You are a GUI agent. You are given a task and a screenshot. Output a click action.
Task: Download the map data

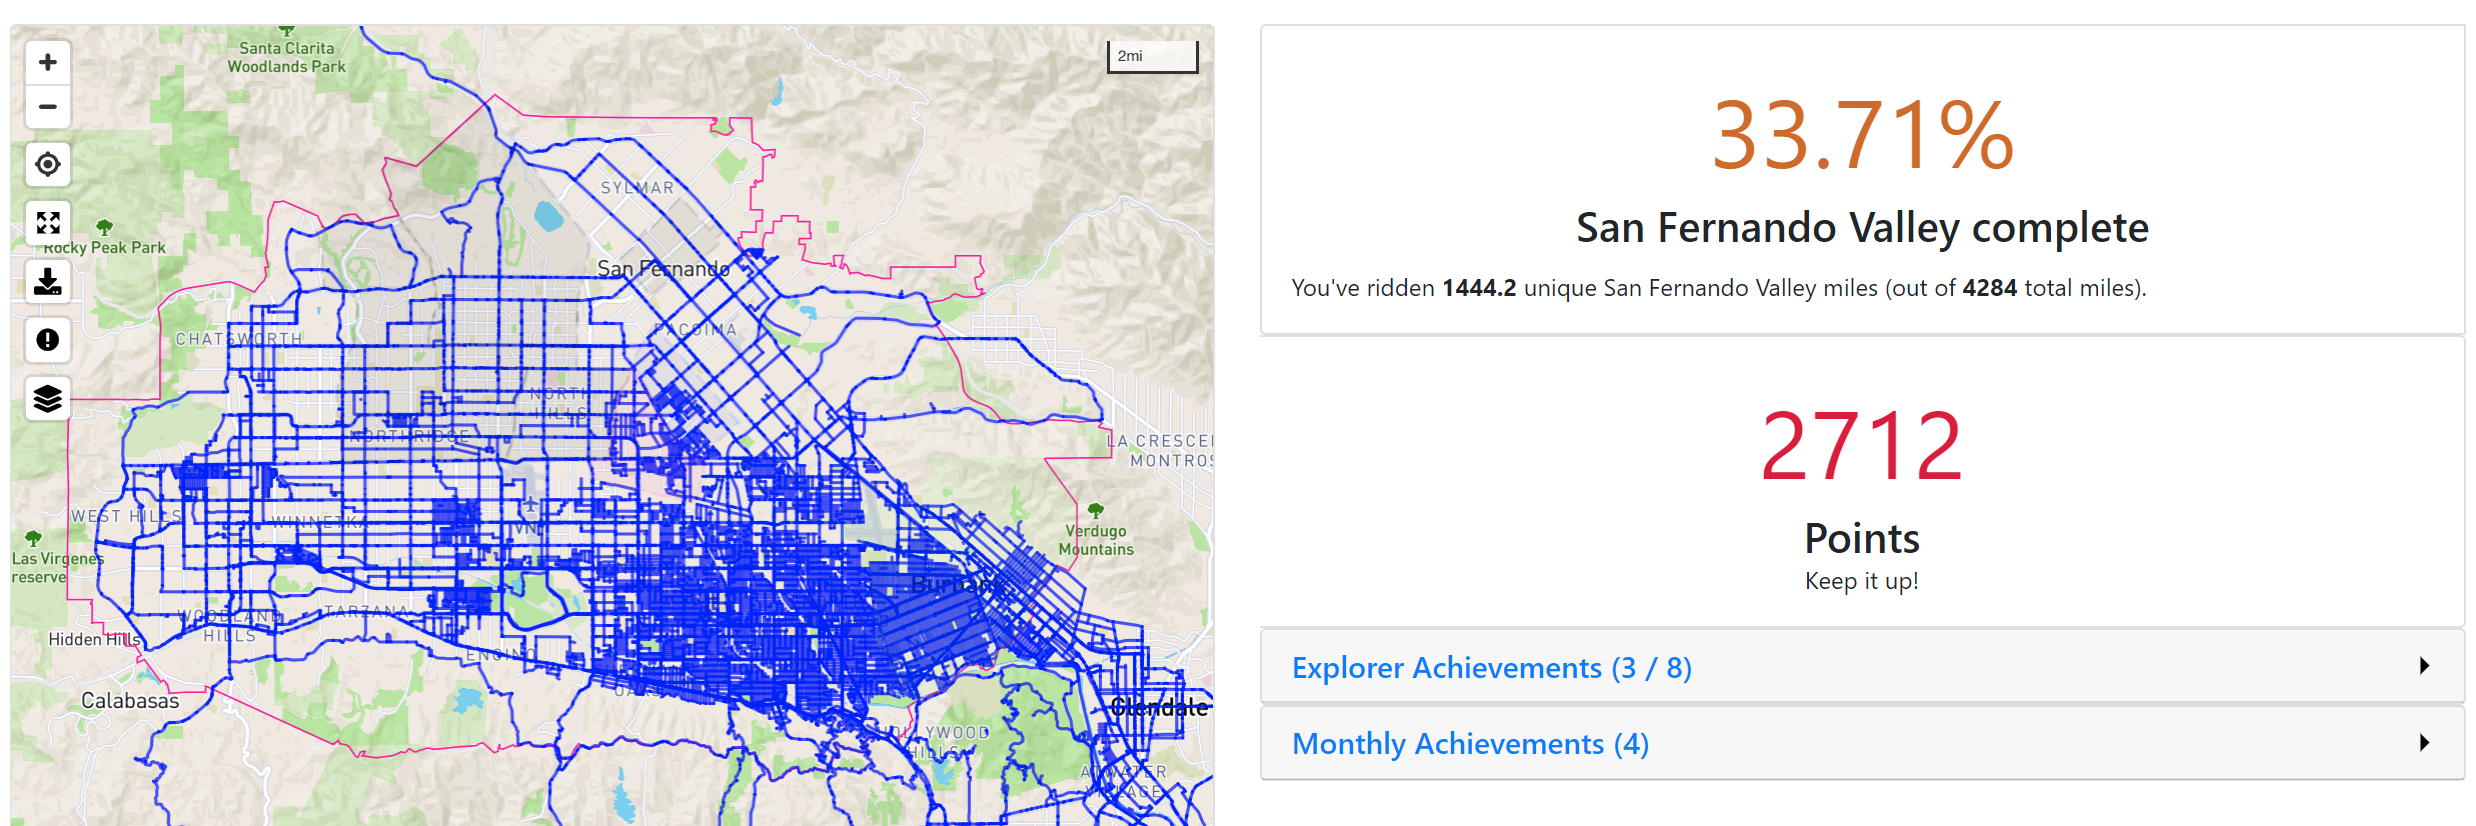point(47,282)
